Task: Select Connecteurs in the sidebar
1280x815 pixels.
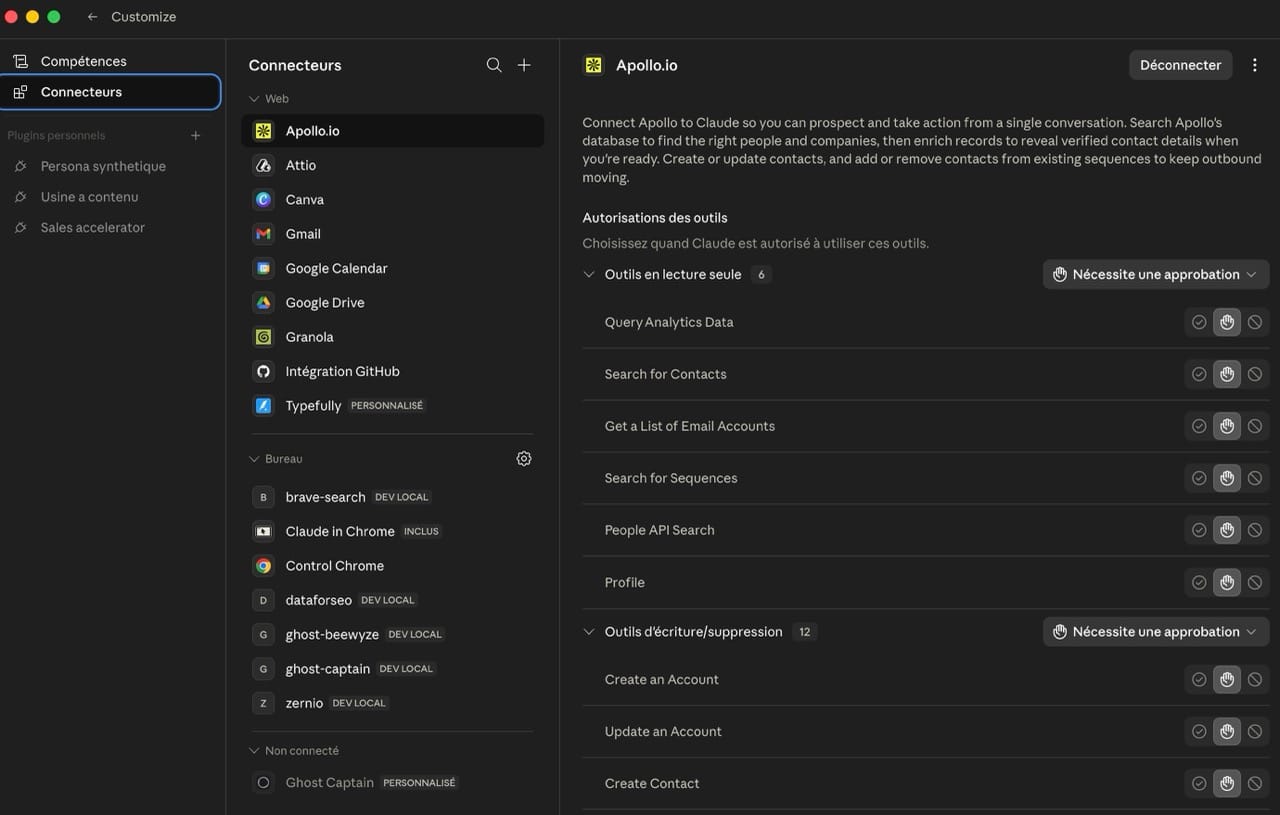Action: pos(111,92)
